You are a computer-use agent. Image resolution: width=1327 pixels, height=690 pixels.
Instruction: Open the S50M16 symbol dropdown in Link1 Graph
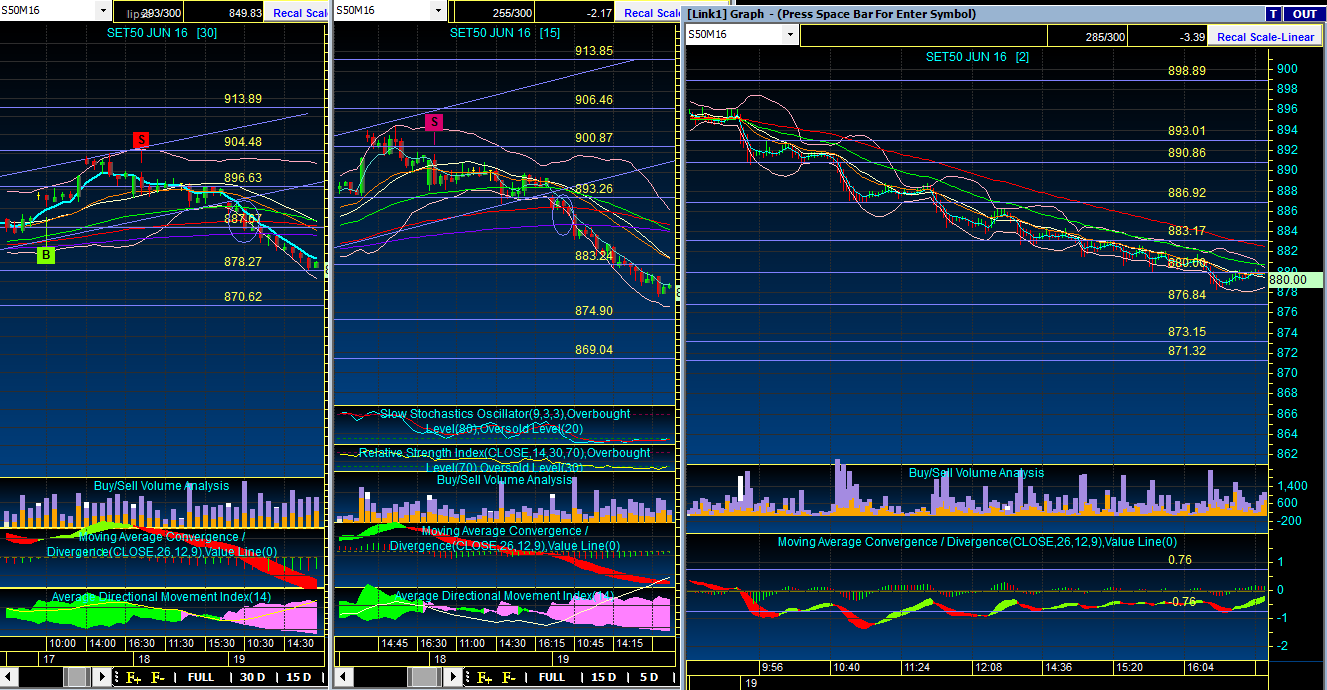click(x=790, y=35)
